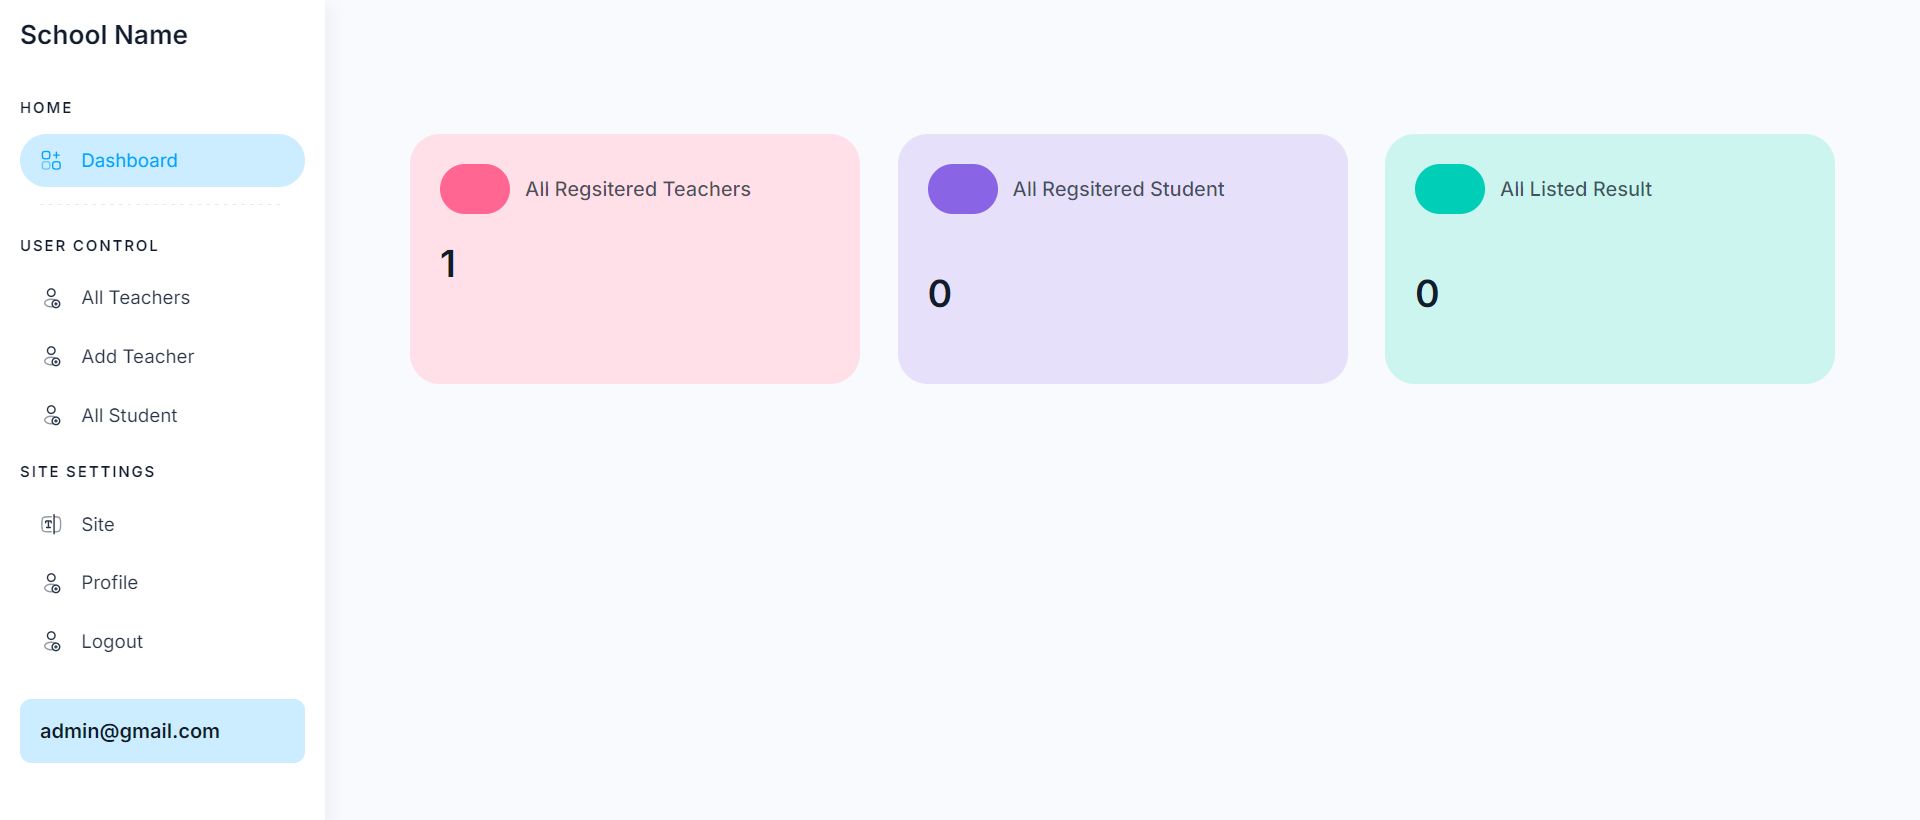The image size is (1920, 820).
Task: Go to All Teachers page
Action: (x=135, y=298)
